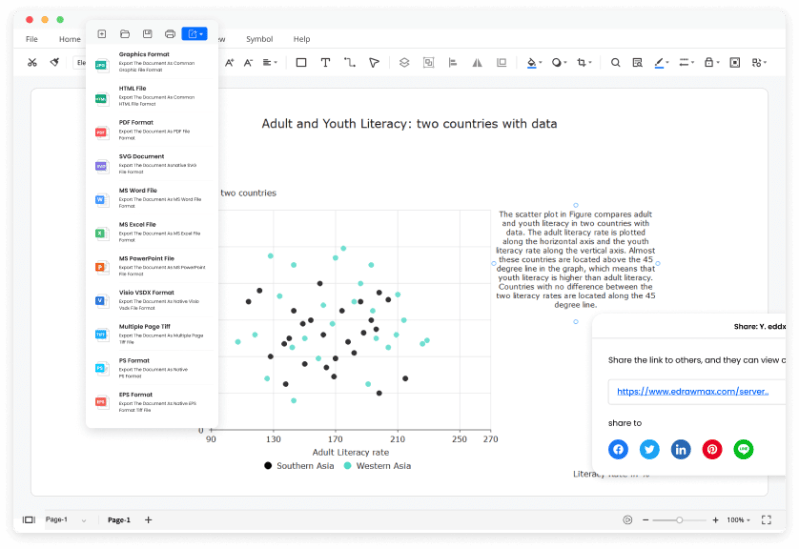Export as MS PowerPoint File

(152, 266)
